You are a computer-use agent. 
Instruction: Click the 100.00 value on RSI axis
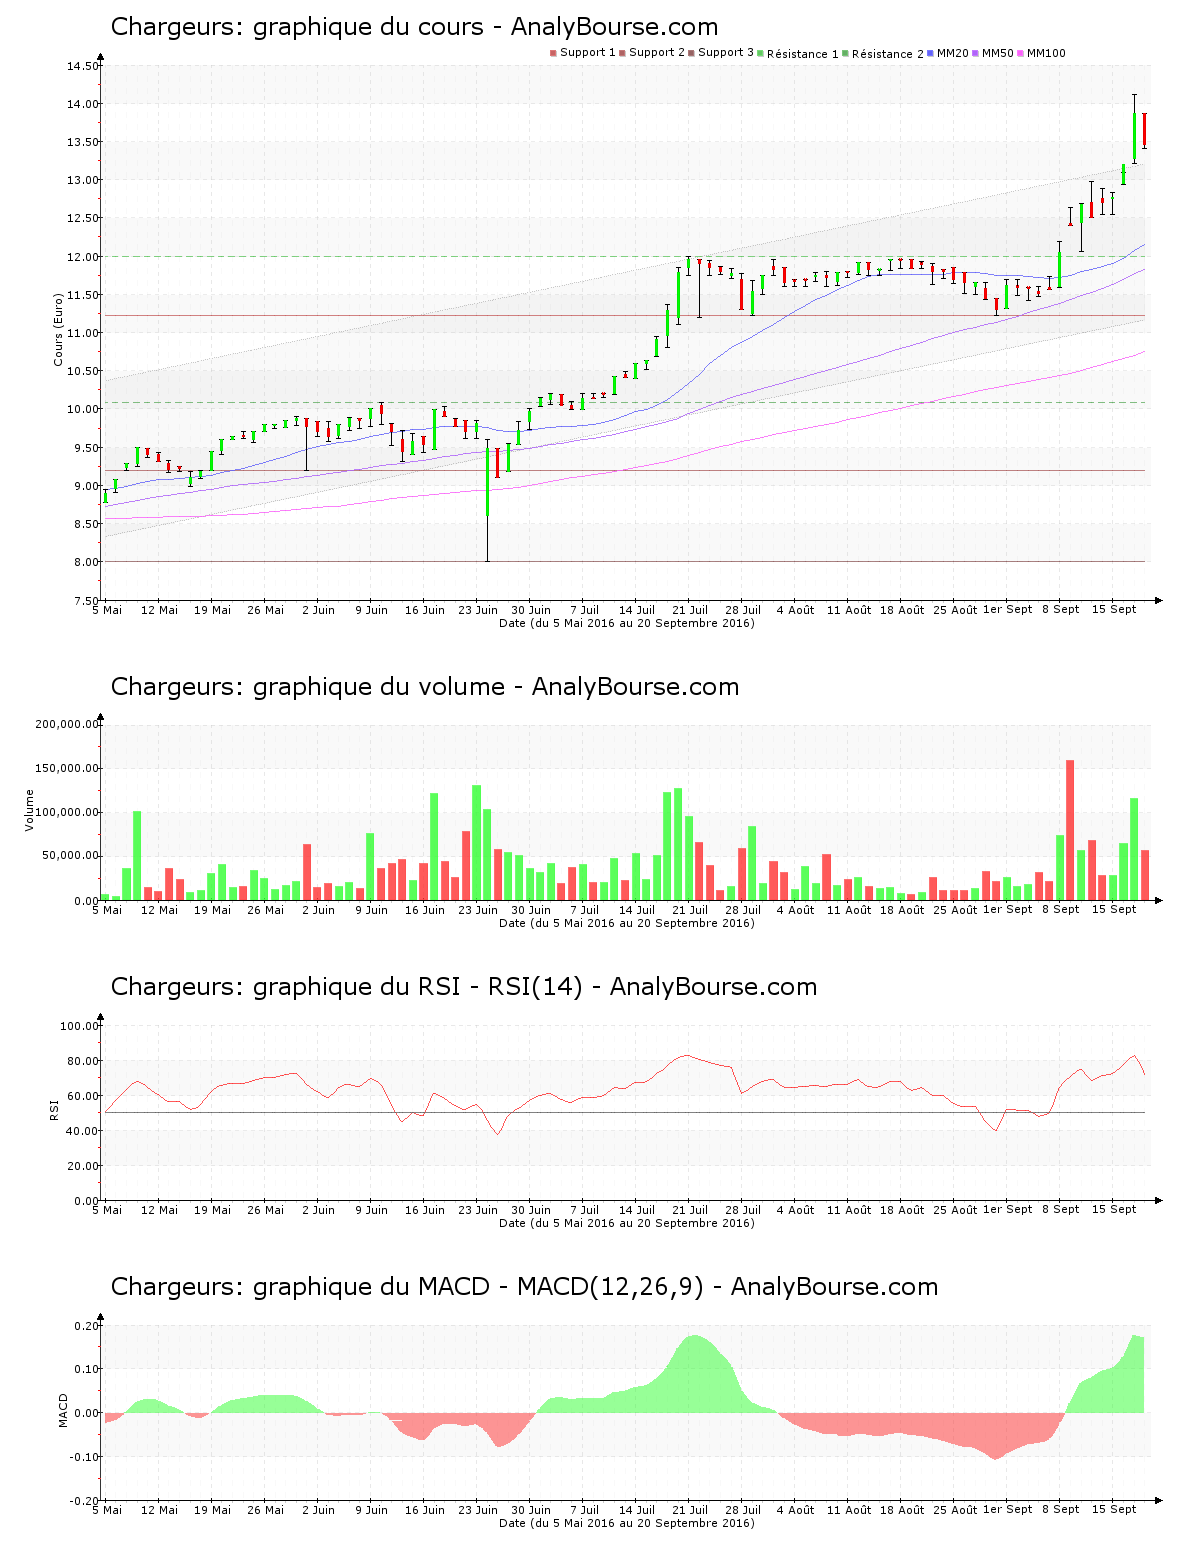click(x=80, y=1026)
